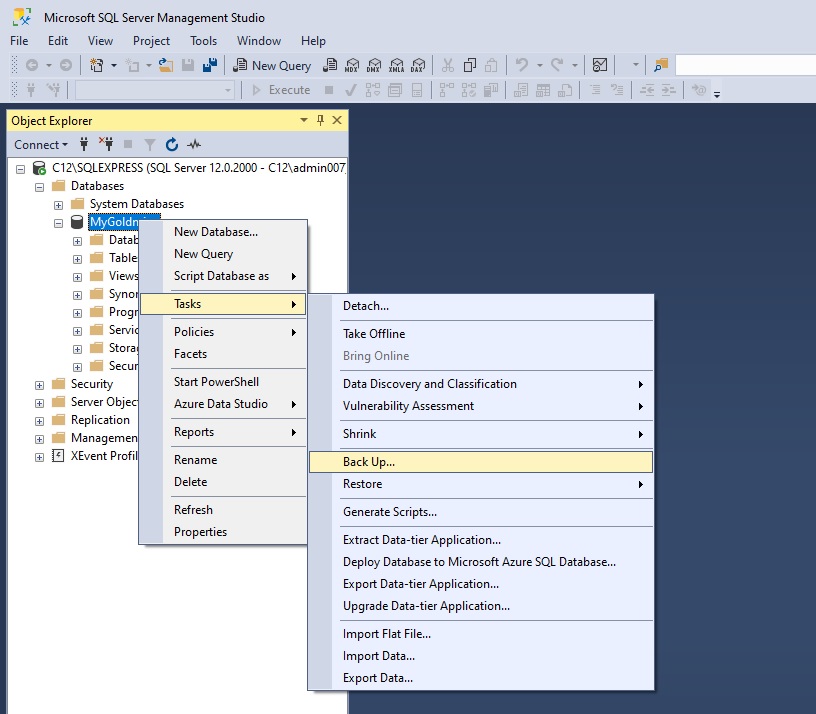The image size is (816, 714).
Task: Open the Connect dropdown
Action: (x=41, y=145)
